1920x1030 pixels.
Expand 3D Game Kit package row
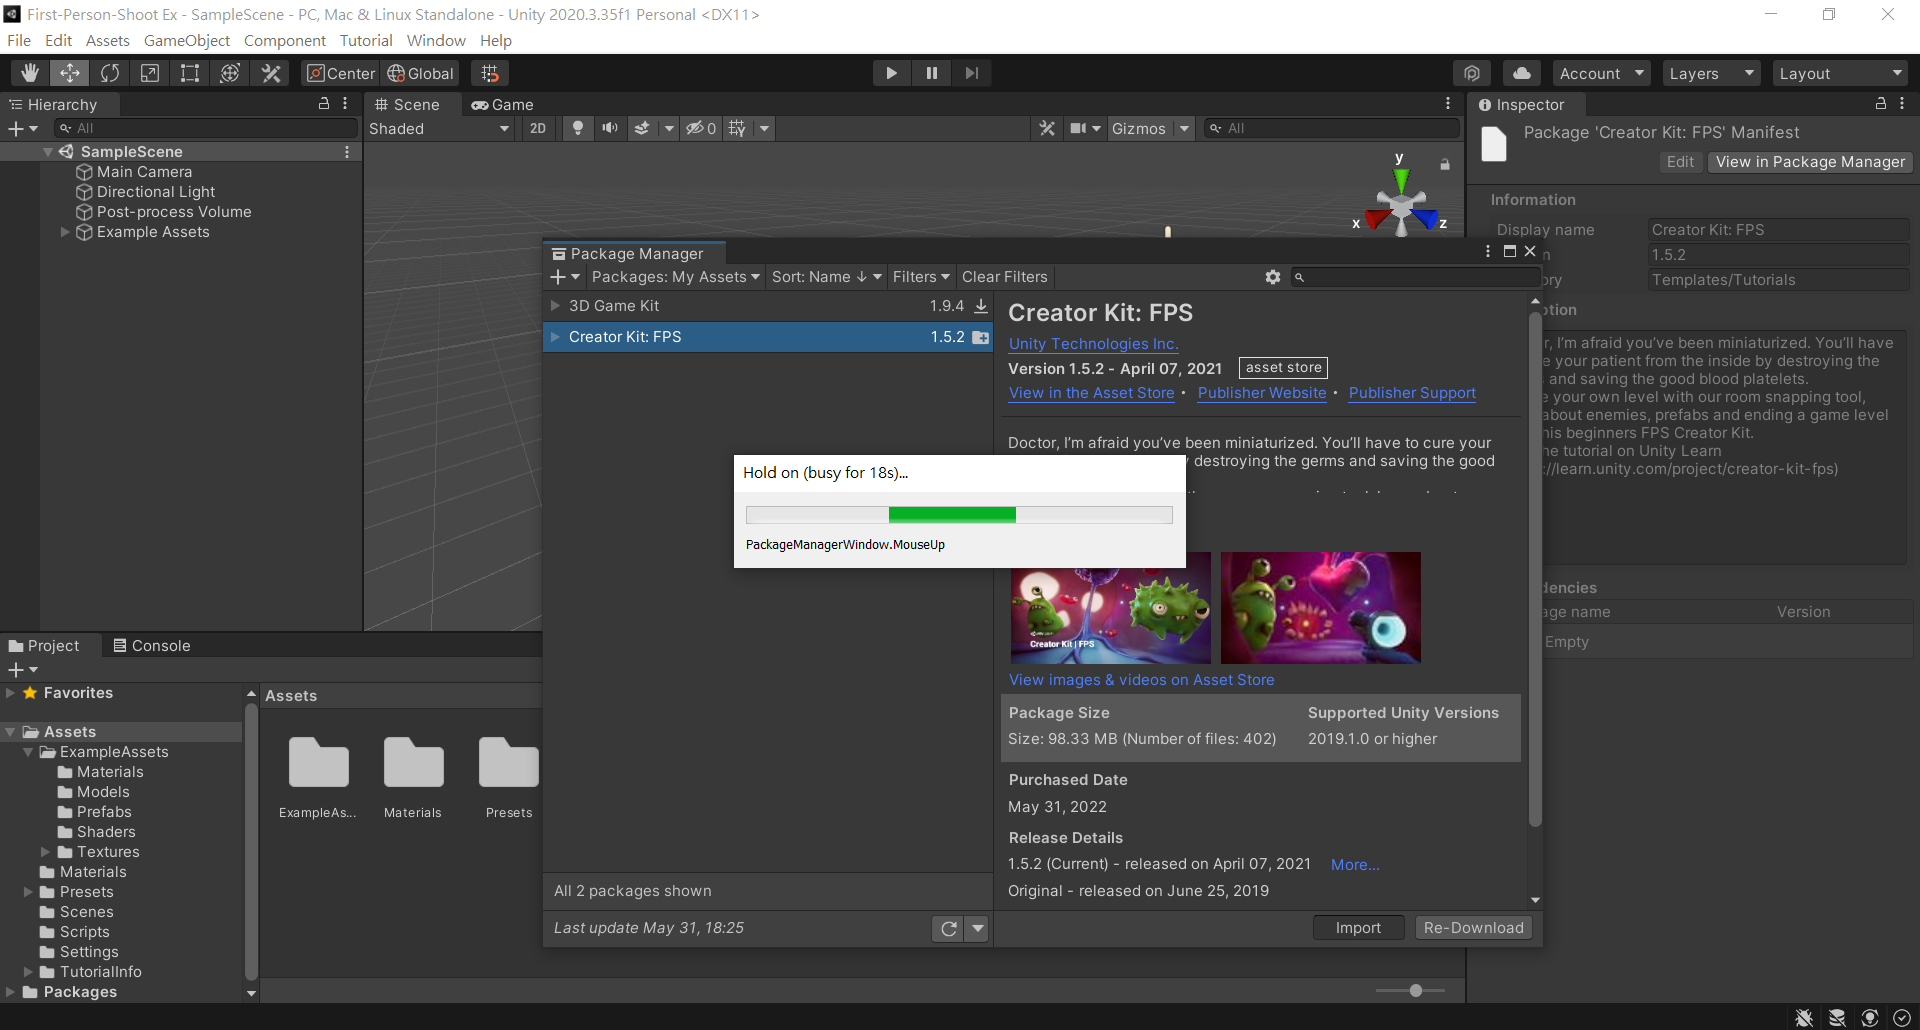click(x=555, y=306)
